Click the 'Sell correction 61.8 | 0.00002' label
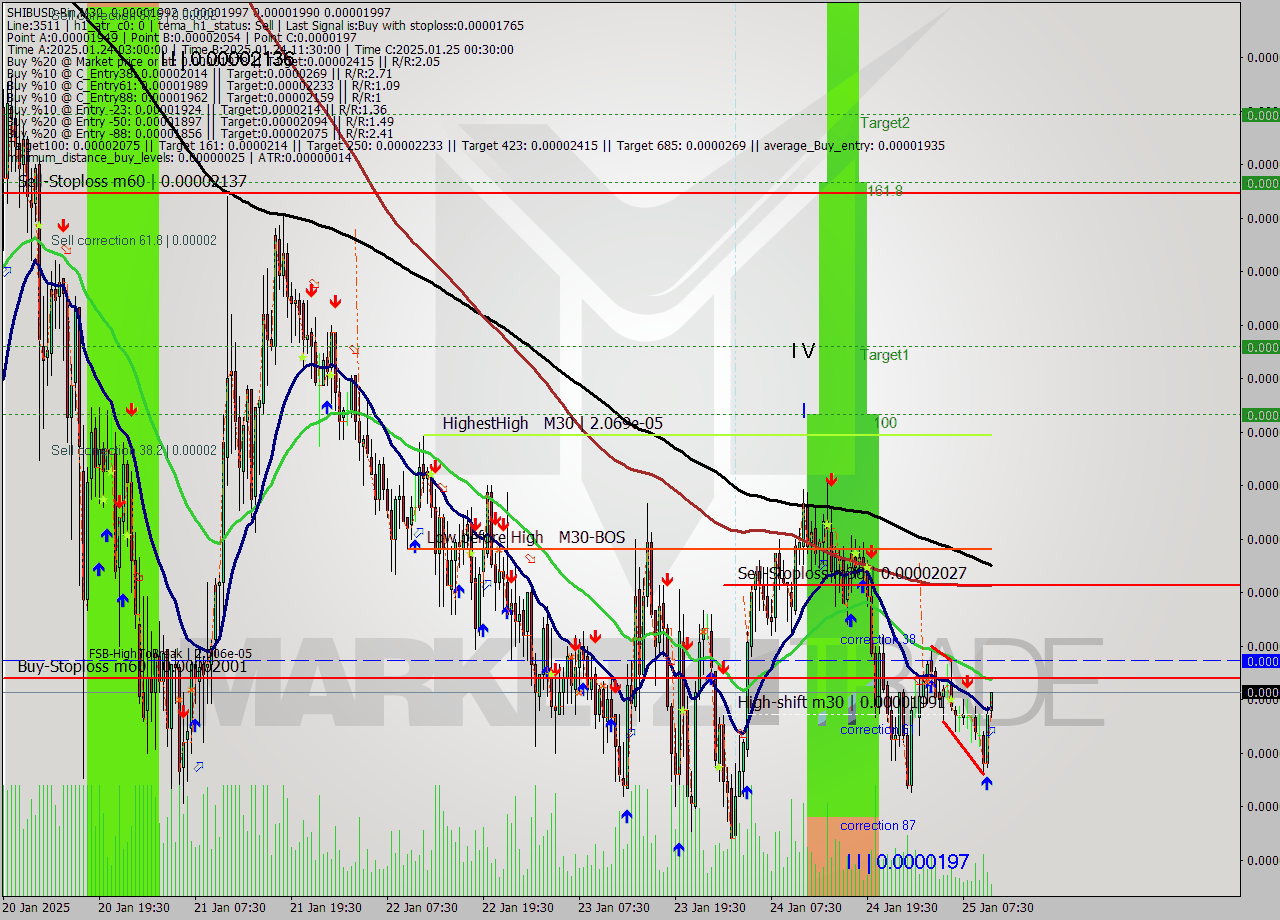The width and height of the screenshot is (1280, 920). [134, 240]
